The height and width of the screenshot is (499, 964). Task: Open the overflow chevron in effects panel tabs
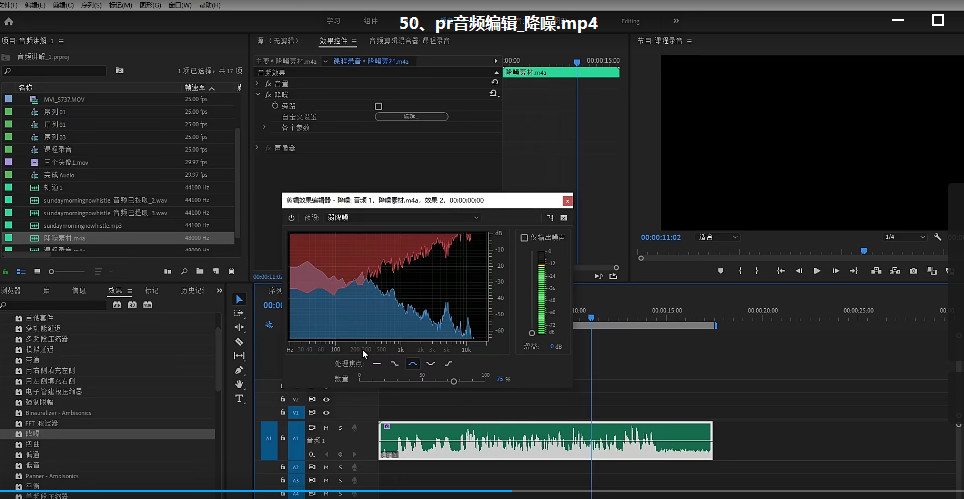pos(220,290)
